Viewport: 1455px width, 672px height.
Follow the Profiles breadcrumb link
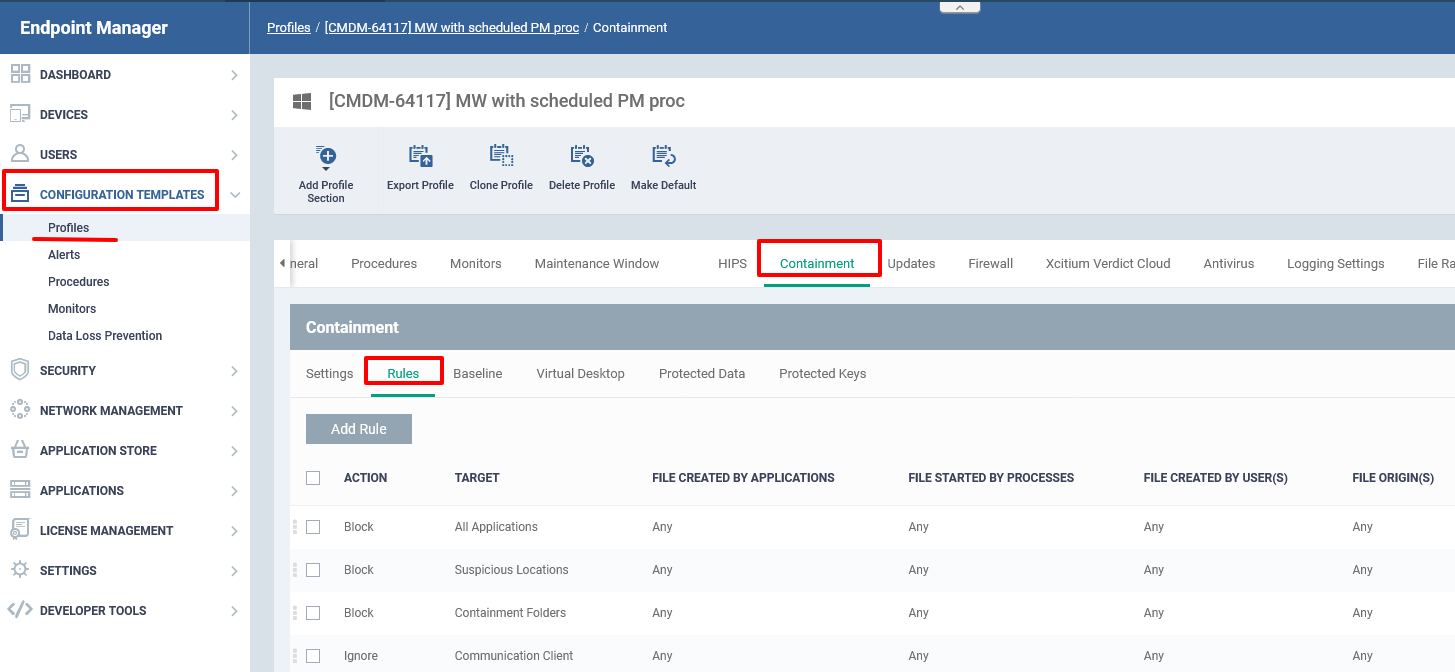289,28
